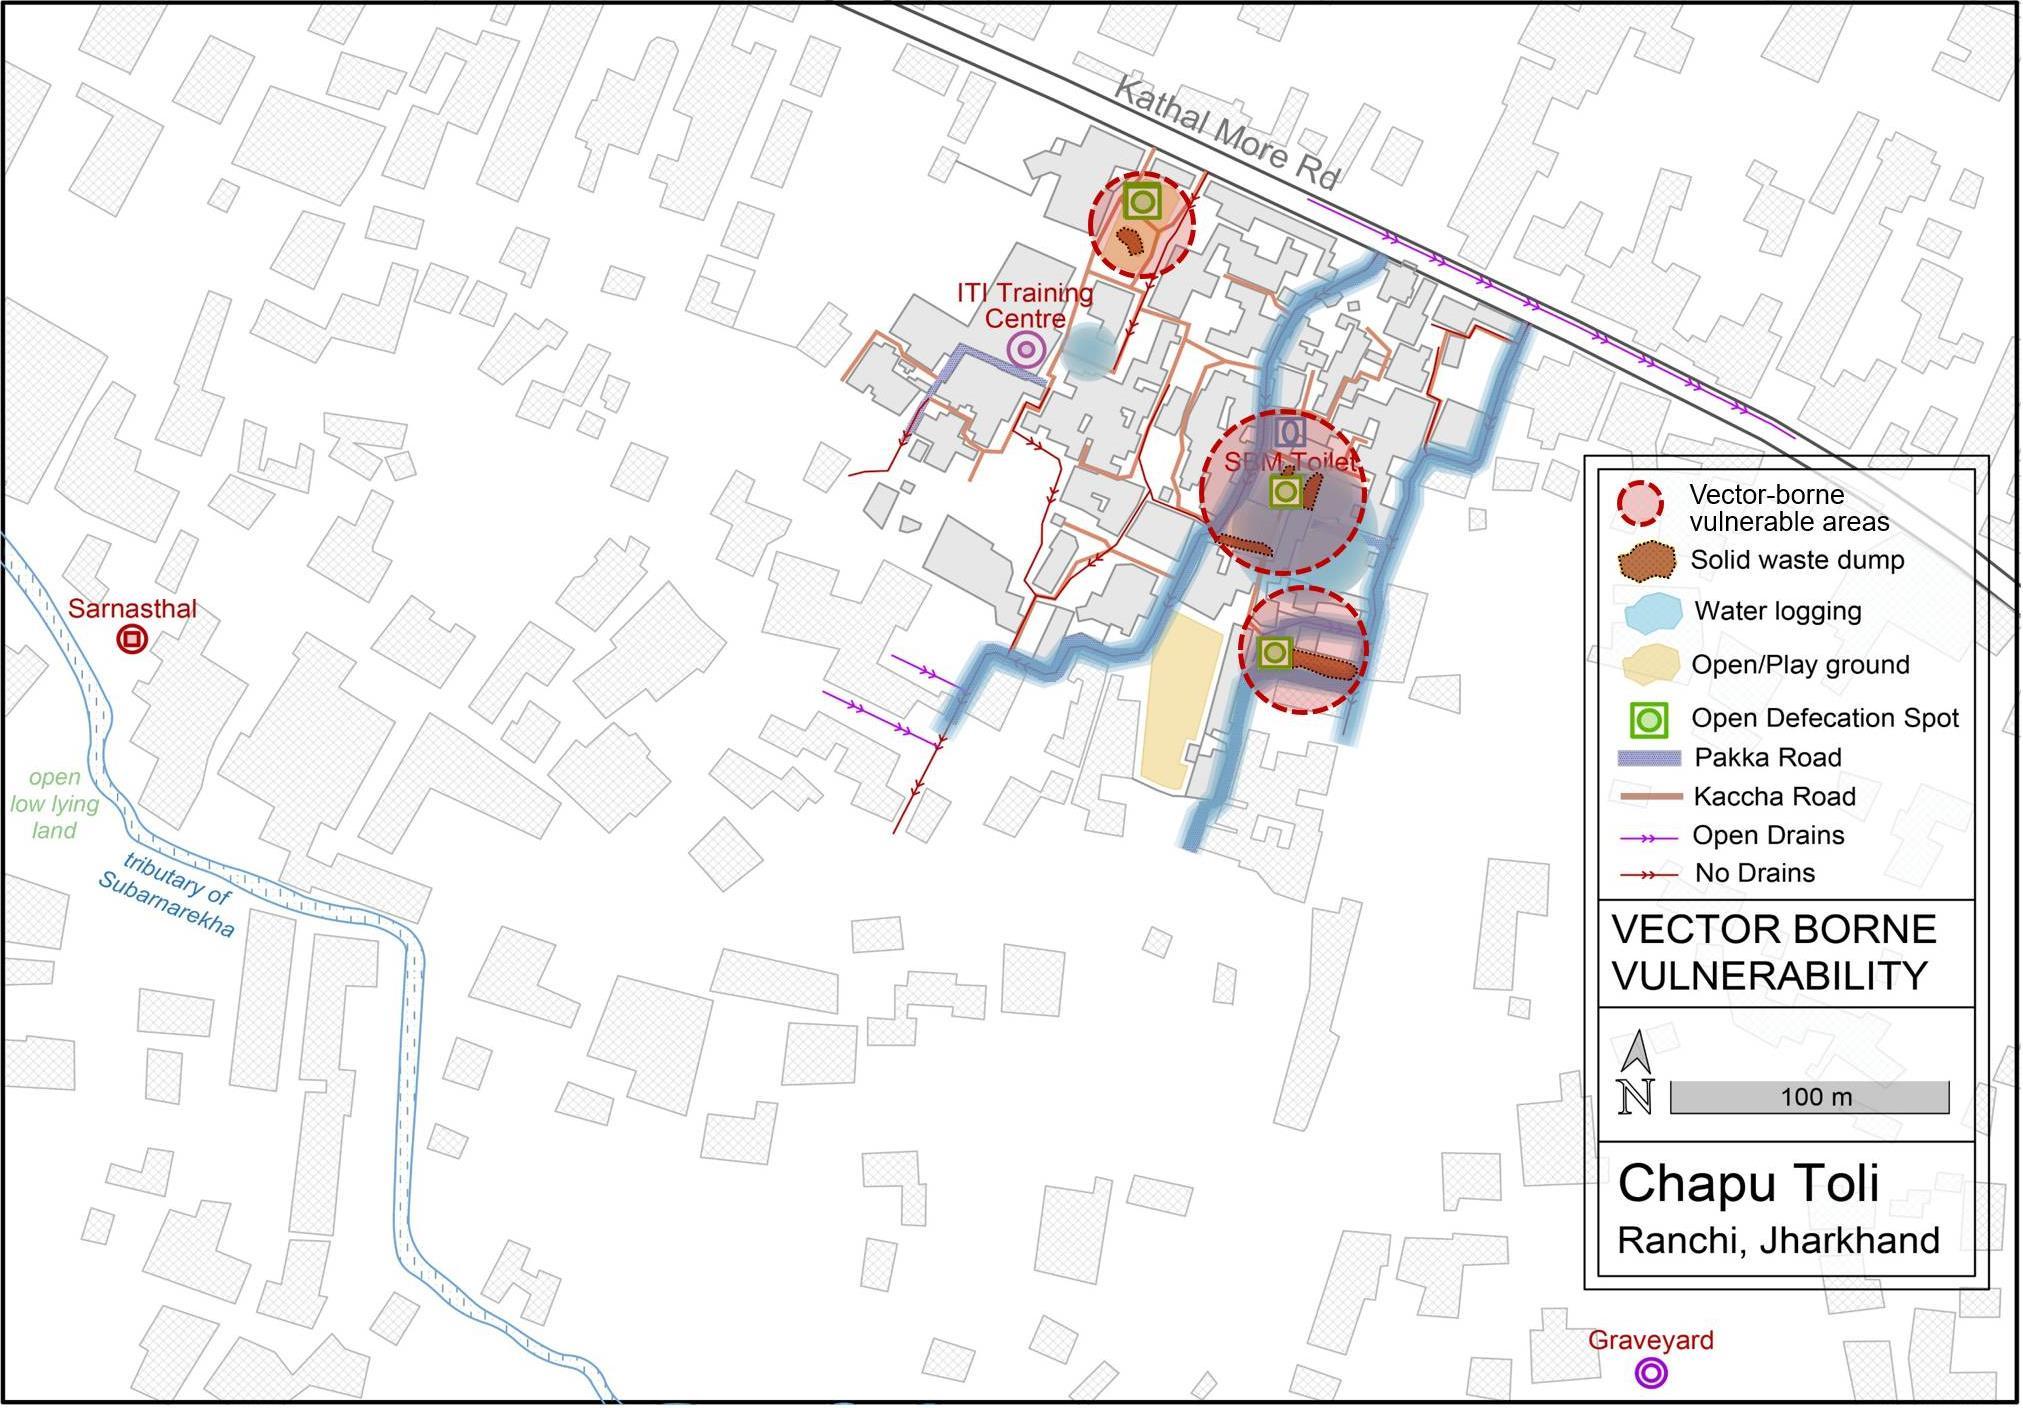Click the 100 m scale bar
2023x1408 pixels.
click(x=1809, y=1098)
